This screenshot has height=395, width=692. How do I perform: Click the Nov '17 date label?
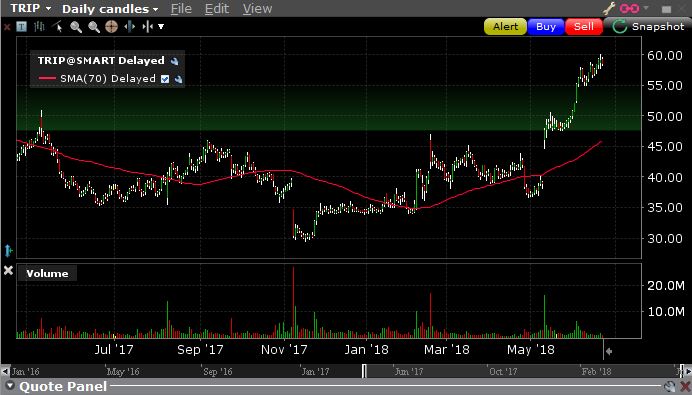pyautogui.click(x=284, y=350)
